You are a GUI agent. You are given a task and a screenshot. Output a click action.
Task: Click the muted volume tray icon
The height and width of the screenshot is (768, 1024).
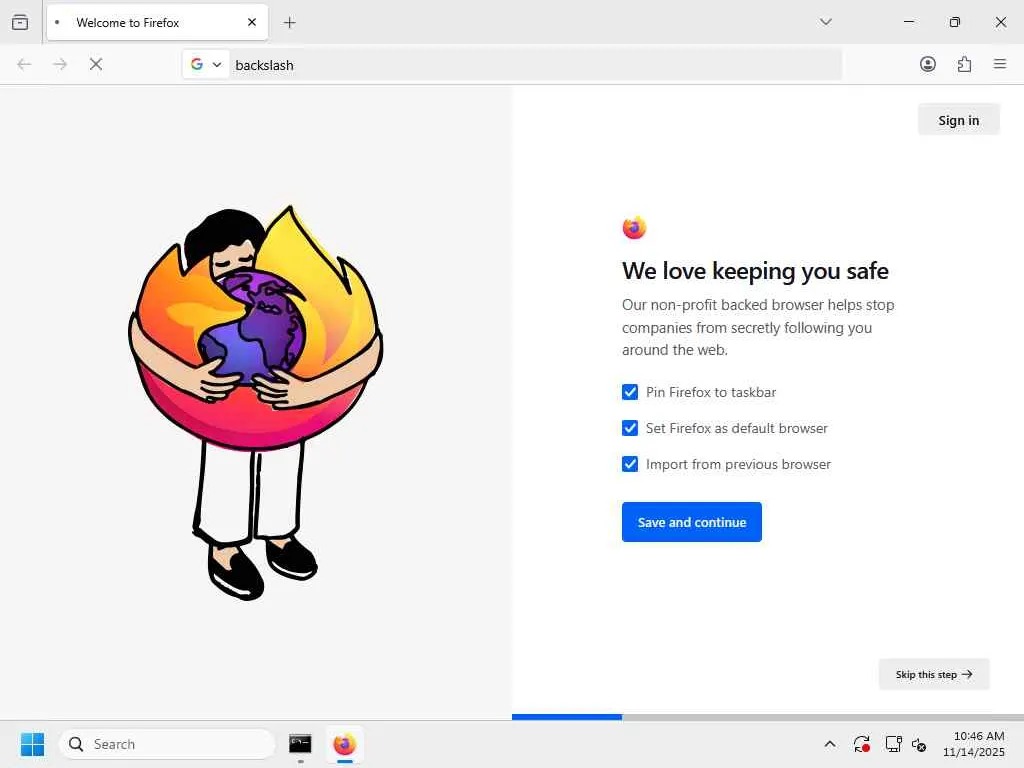(919, 744)
